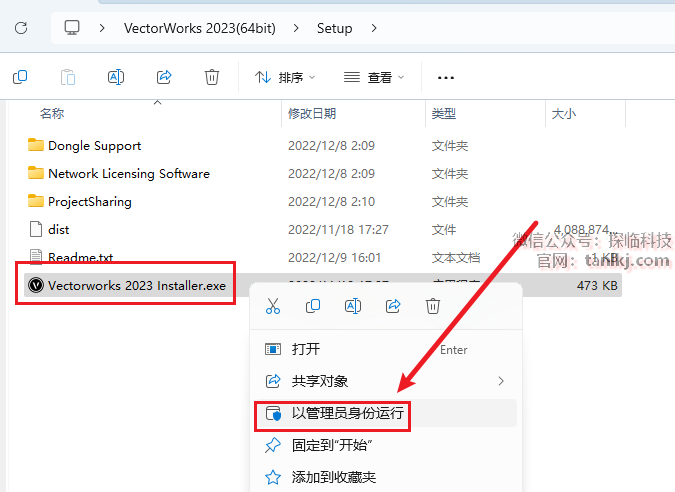675x492 pixels.
Task: Click the Cut scissors icon in context menu
Action: point(273,306)
